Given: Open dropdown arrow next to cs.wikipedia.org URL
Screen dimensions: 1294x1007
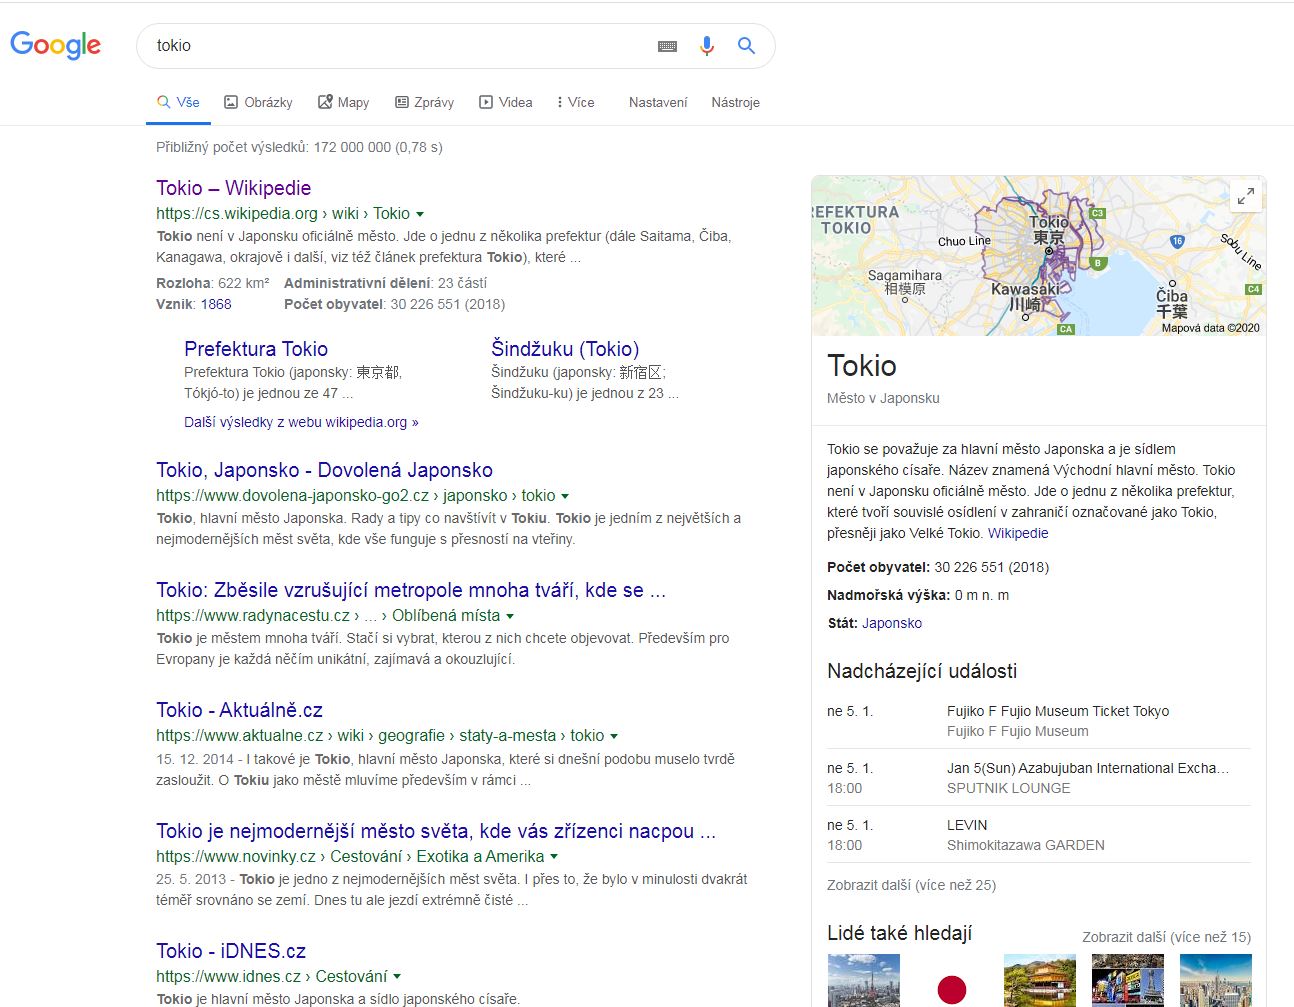Looking at the screenshot, I should click(x=420, y=214).
